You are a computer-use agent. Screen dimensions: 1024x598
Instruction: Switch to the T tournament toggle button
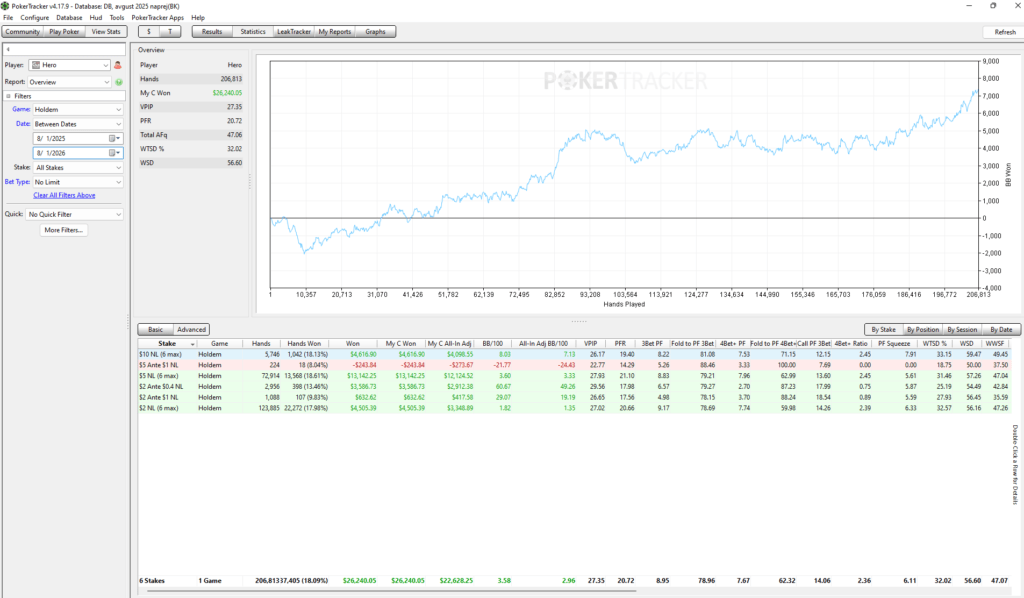170,31
